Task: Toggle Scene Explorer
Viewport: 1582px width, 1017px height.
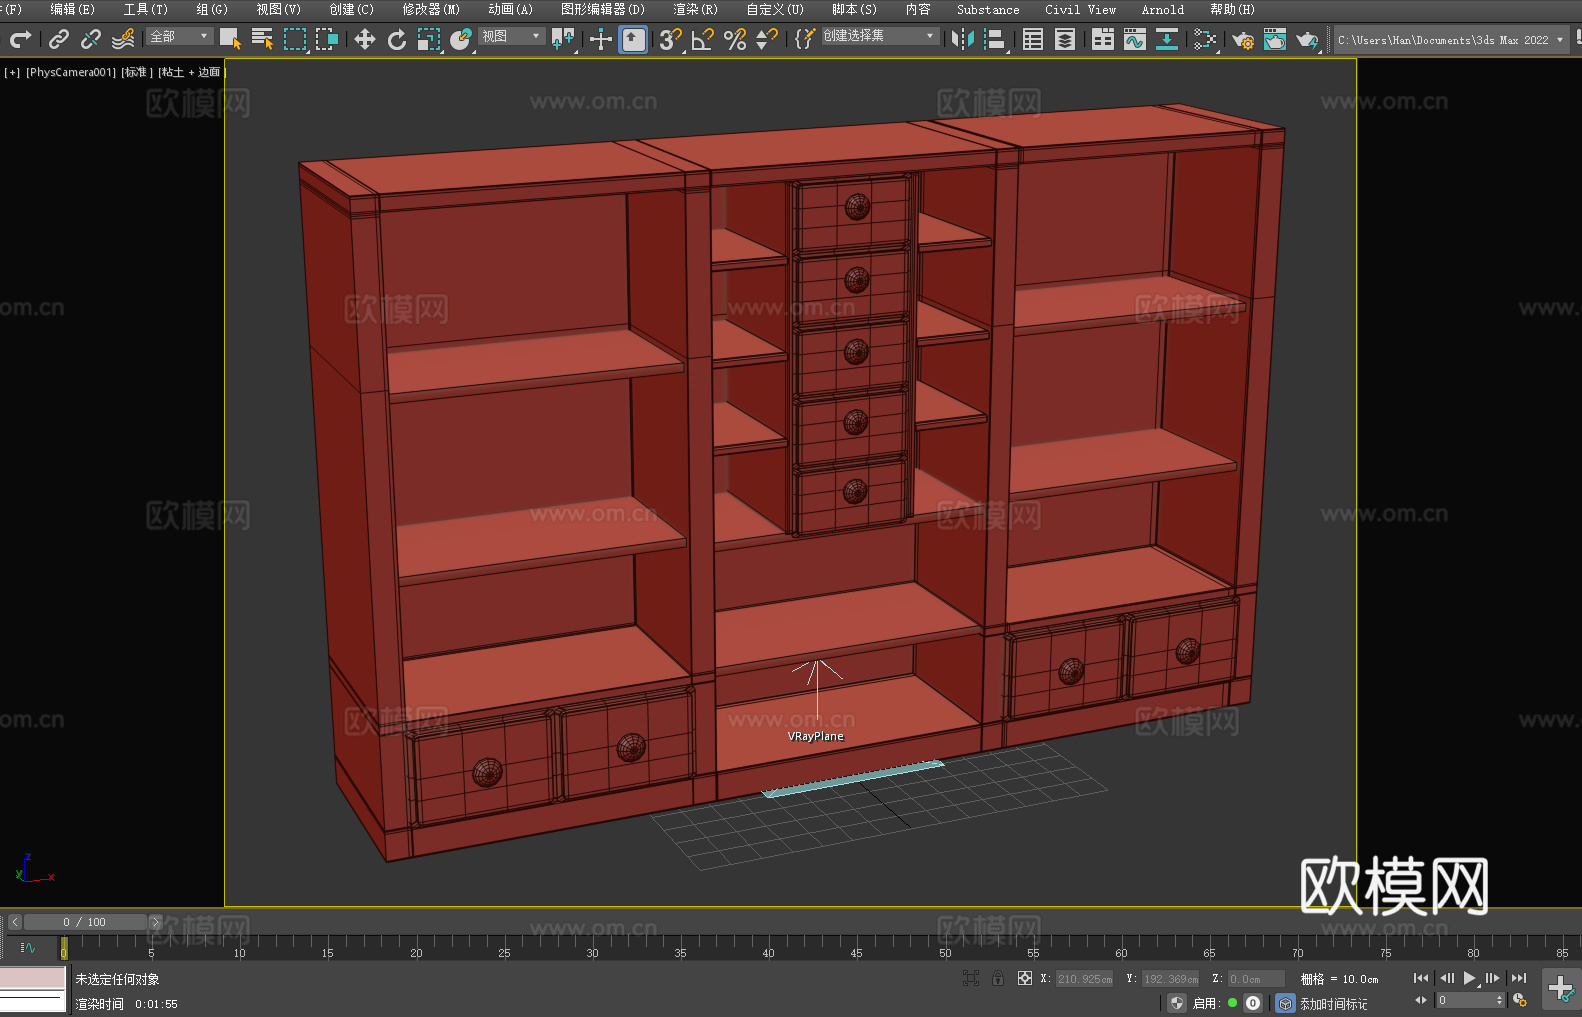Action: (1033, 39)
